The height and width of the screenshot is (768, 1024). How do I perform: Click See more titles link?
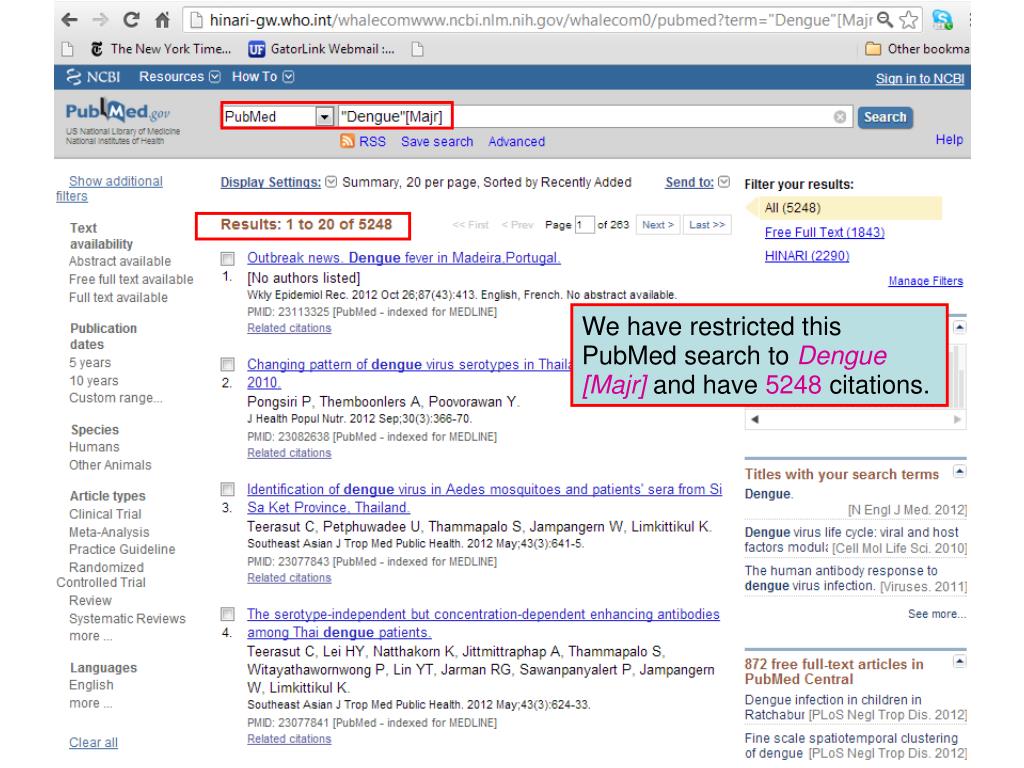(x=937, y=614)
